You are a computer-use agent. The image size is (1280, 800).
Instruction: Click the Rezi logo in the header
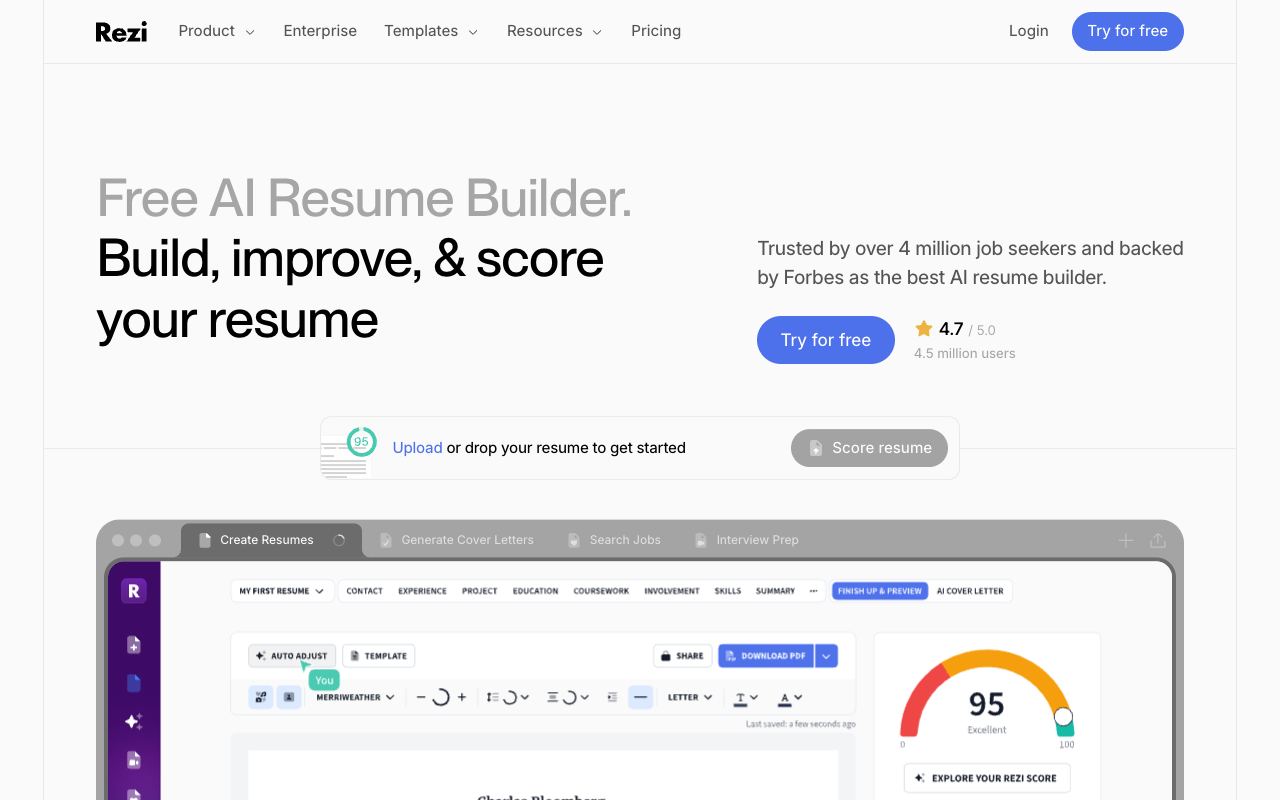pos(121,32)
